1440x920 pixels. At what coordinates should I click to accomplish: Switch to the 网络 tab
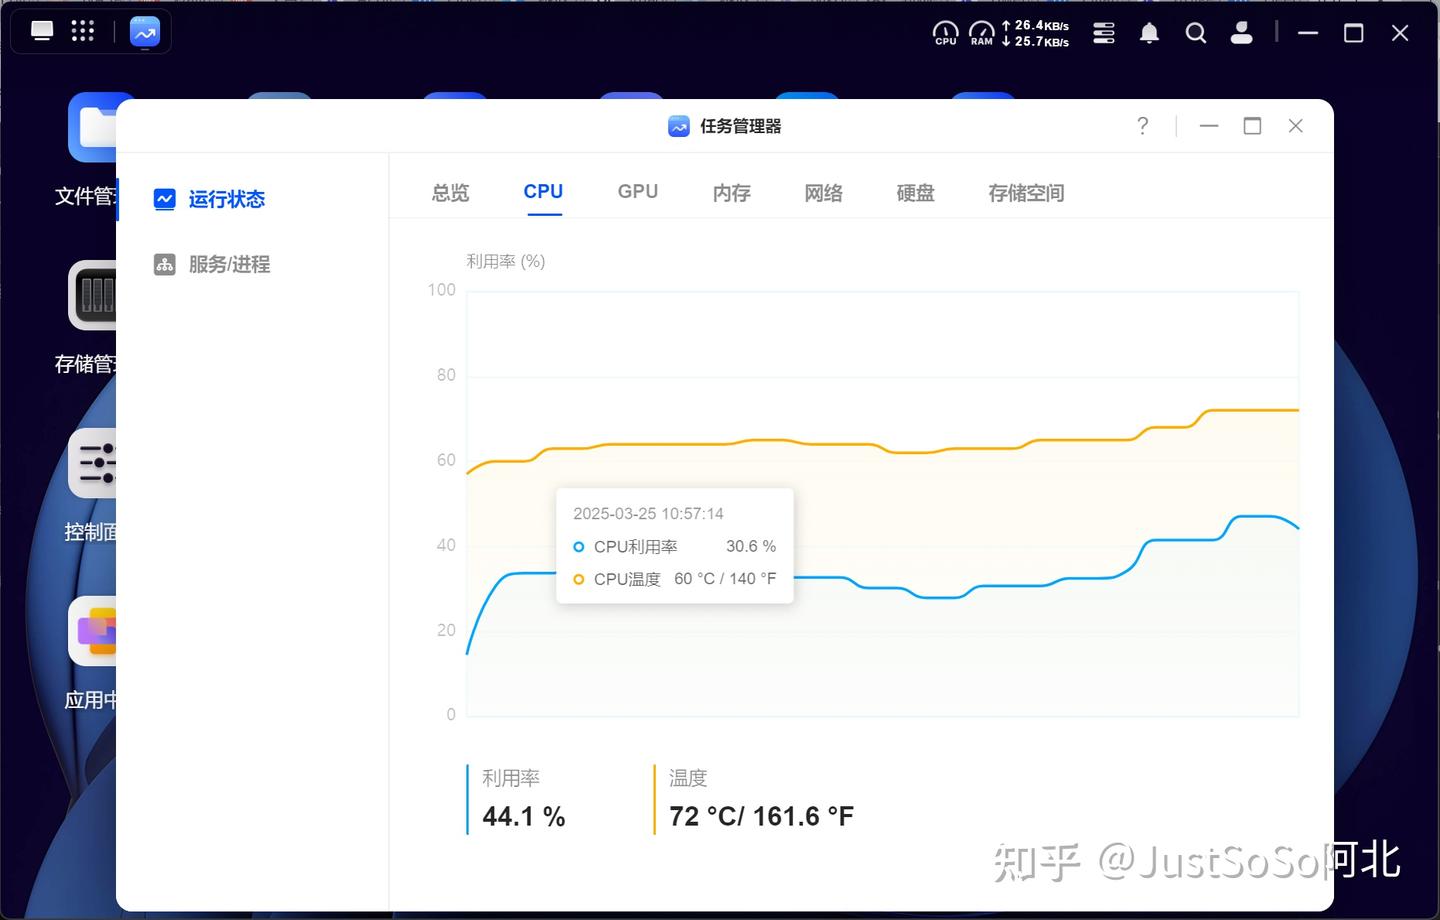click(823, 192)
